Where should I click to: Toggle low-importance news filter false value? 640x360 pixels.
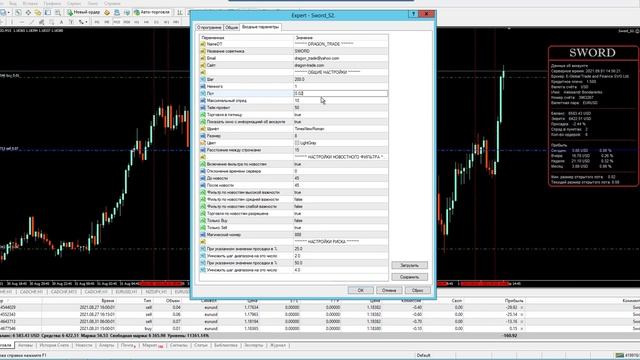341,207
